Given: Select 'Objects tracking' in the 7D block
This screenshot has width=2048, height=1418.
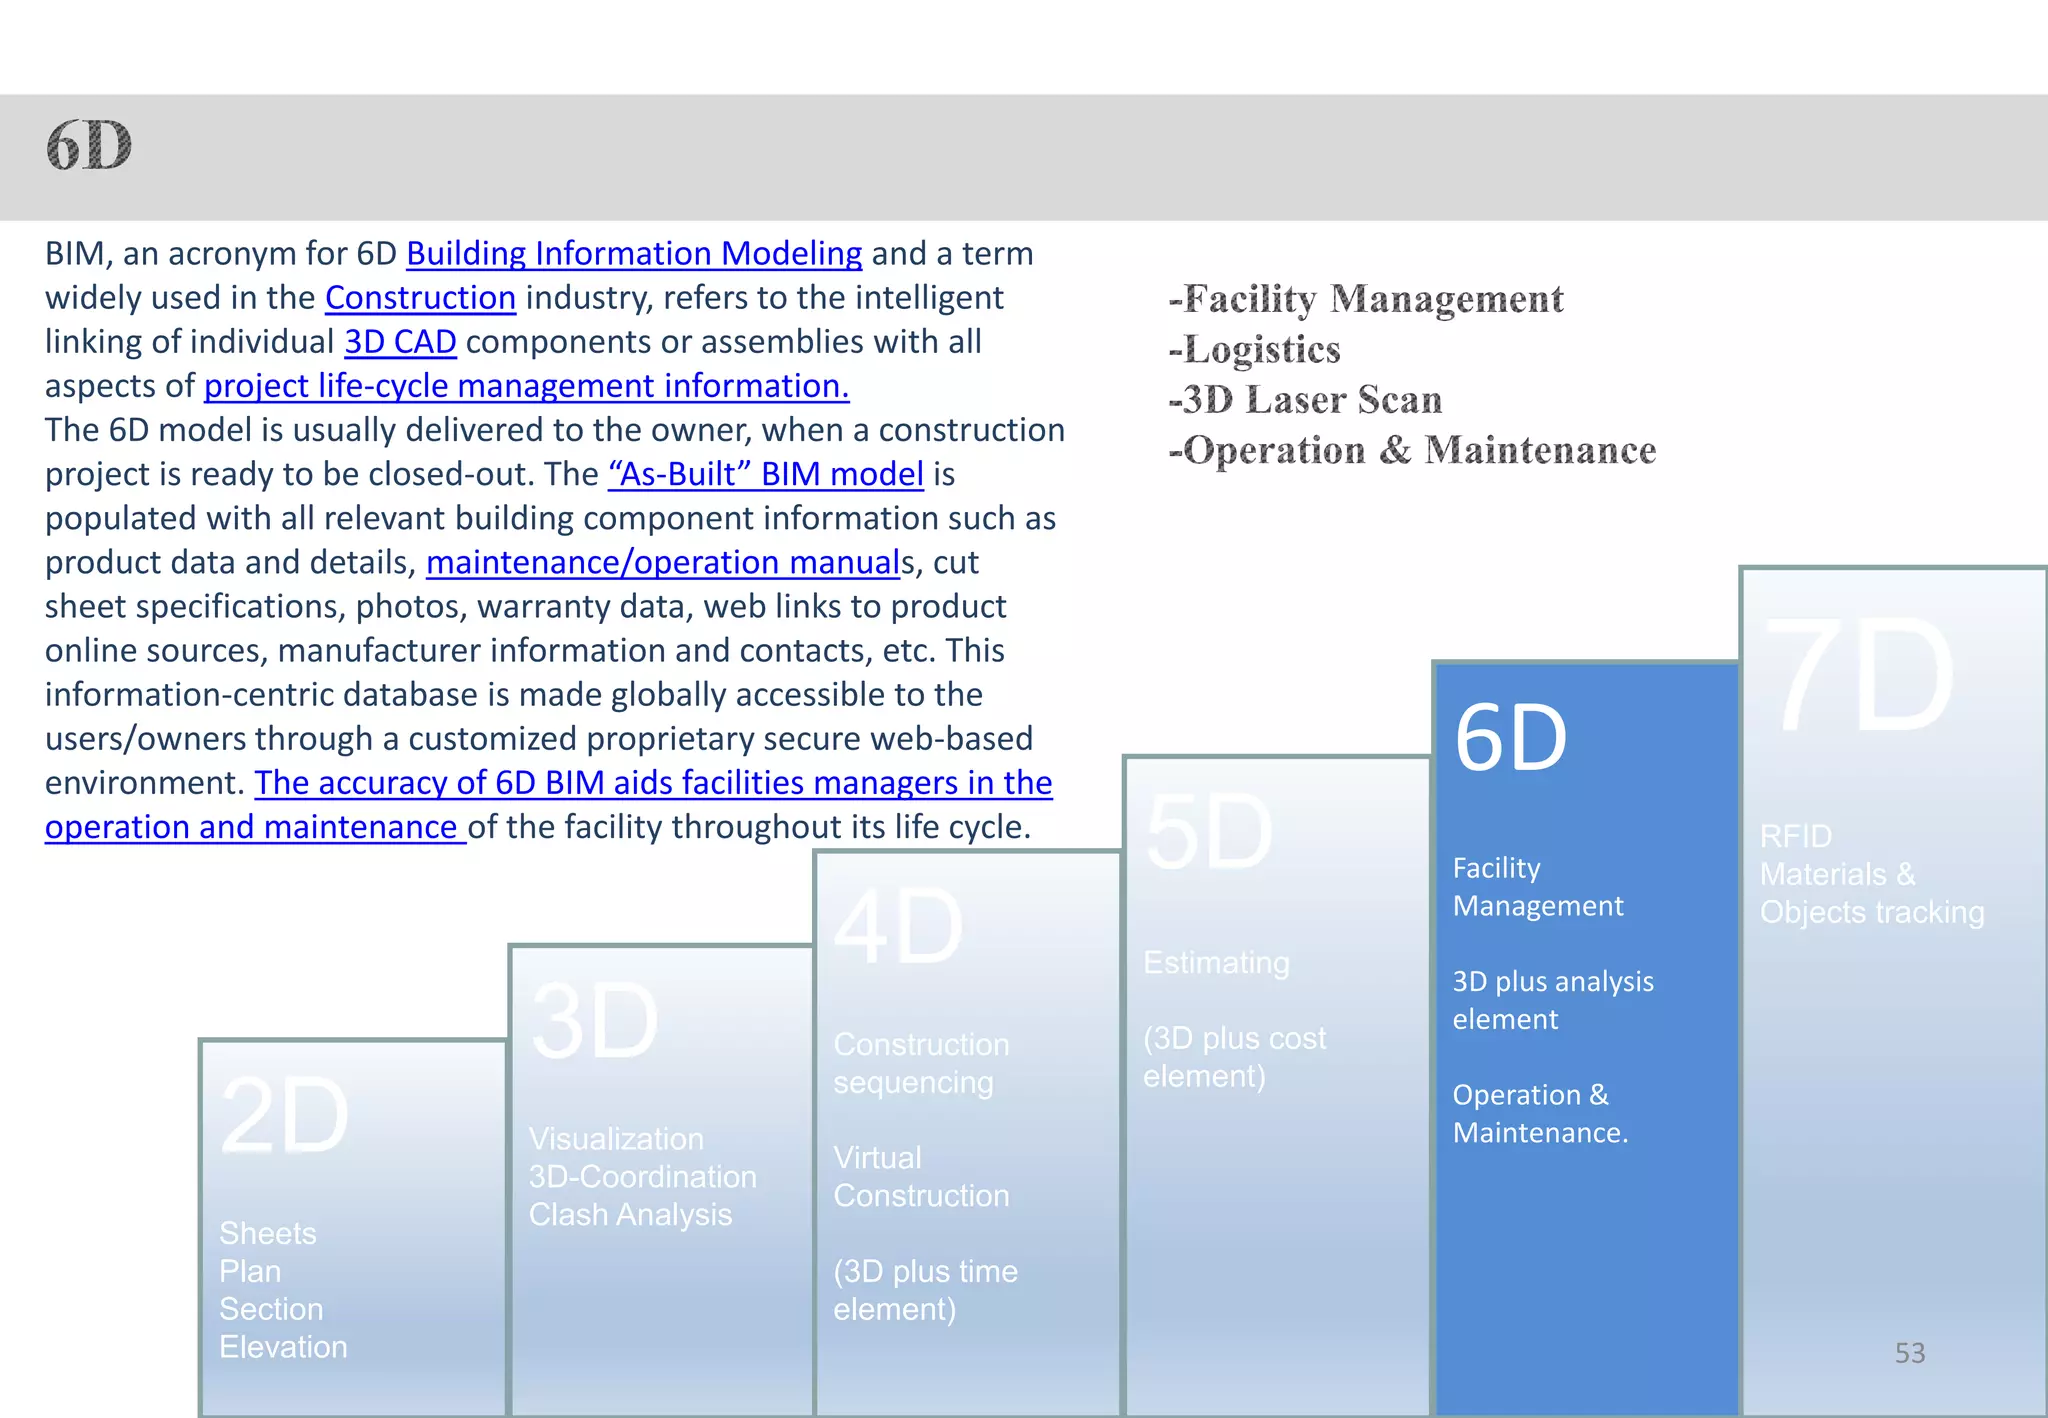Looking at the screenshot, I should click(x=1872, y=913).
